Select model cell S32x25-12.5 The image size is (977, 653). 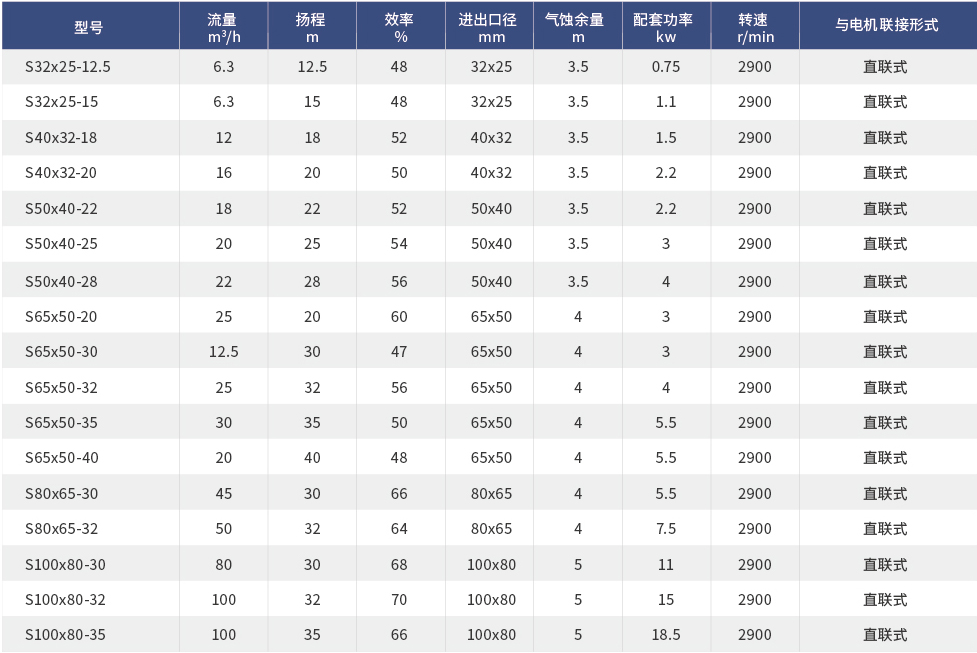(68, 67)
